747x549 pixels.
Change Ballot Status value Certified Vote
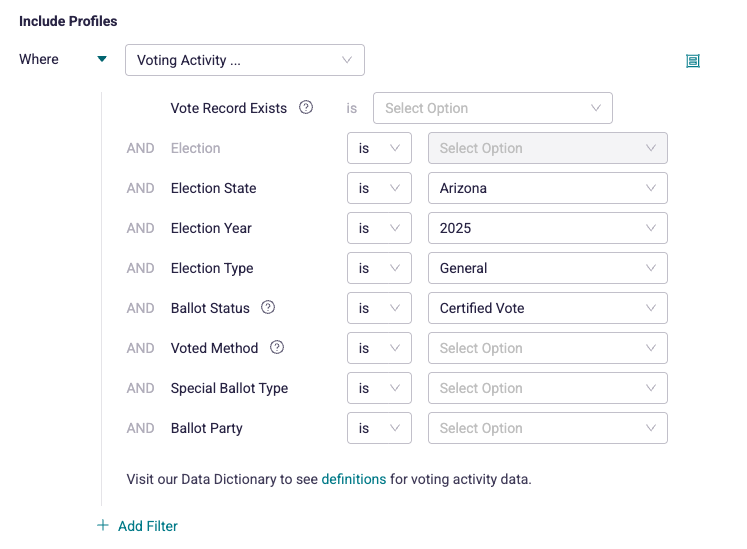coord(548,308)
